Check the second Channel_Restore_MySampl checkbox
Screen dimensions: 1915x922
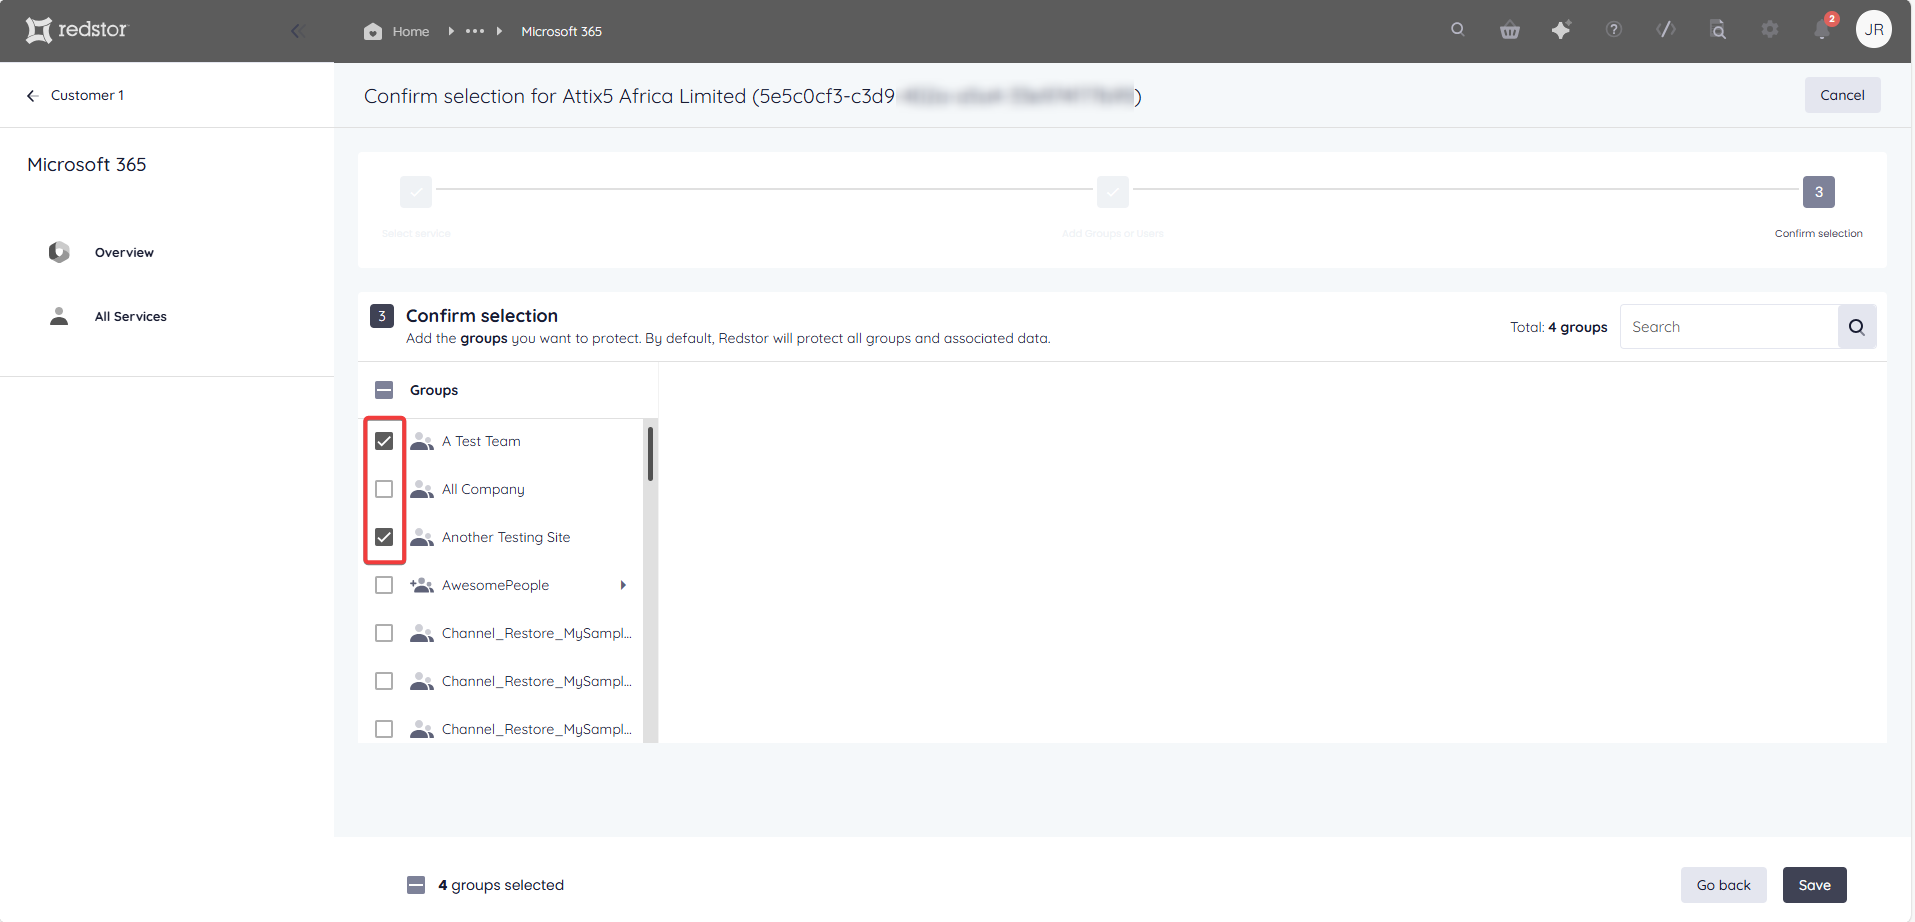tap(384, 681)
